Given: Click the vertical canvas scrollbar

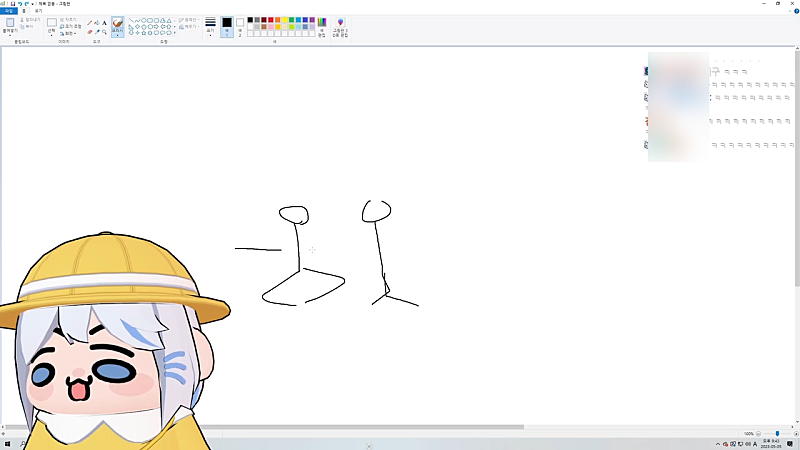Looking at the screenshot, I should pyautogui.click(x=797, y=168).
